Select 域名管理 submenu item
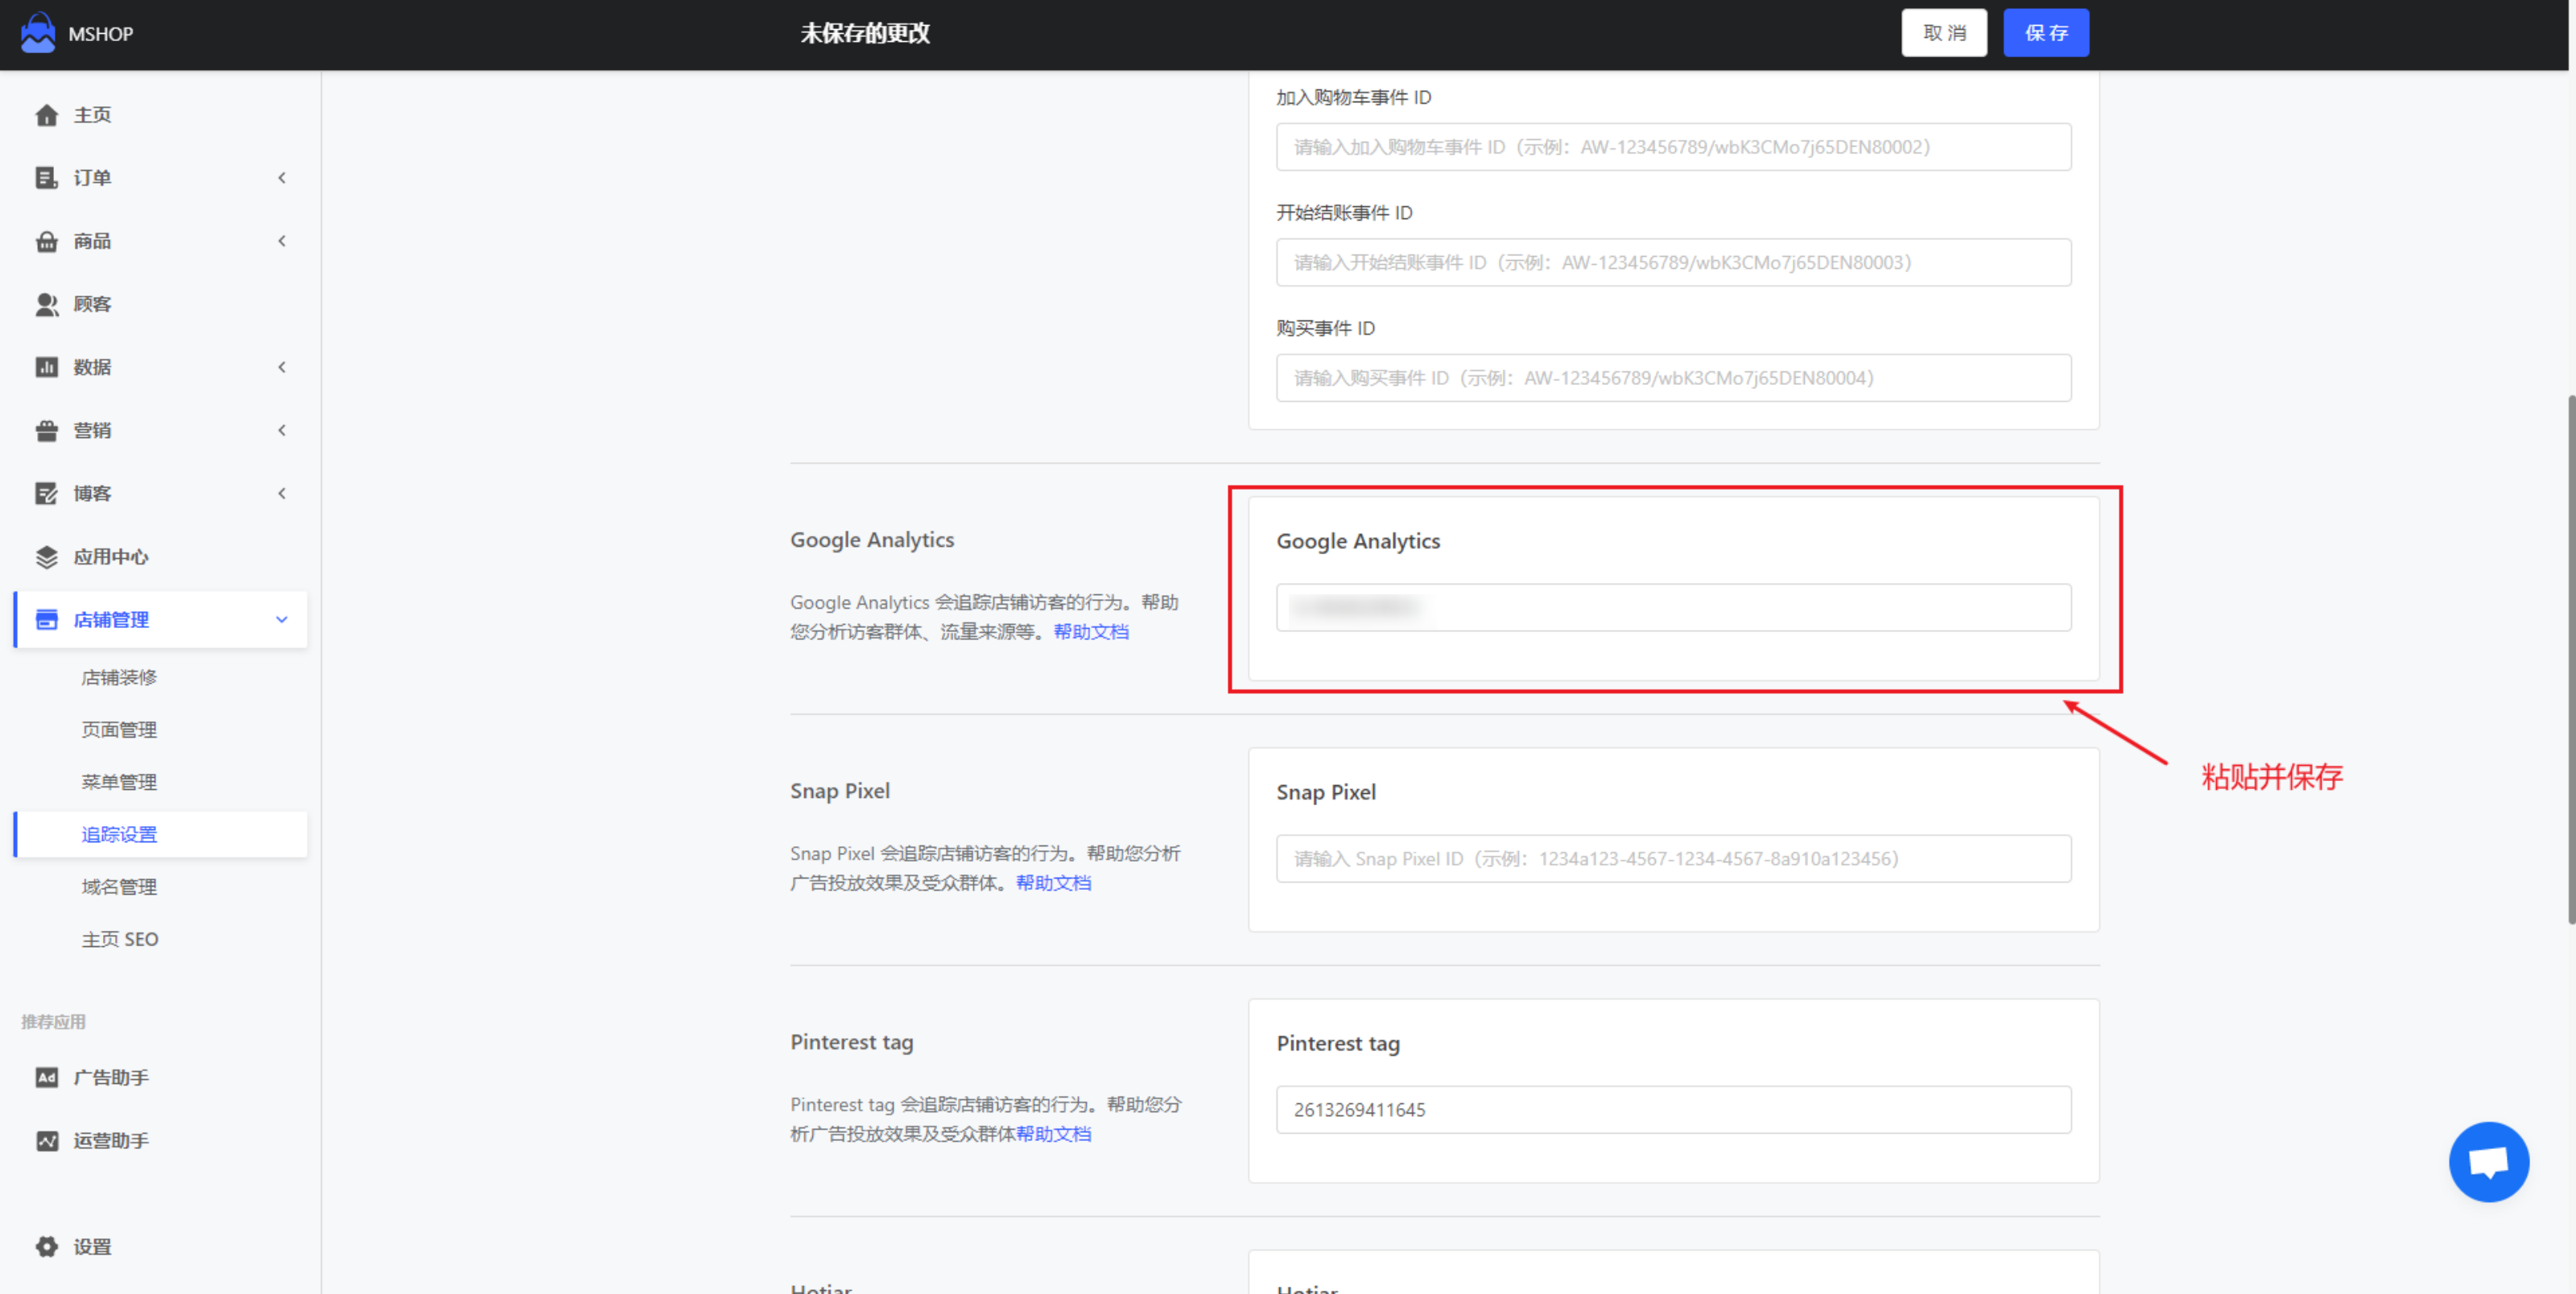The width and height of the screenshot is (2576, 1294). [x=119, y=886]
